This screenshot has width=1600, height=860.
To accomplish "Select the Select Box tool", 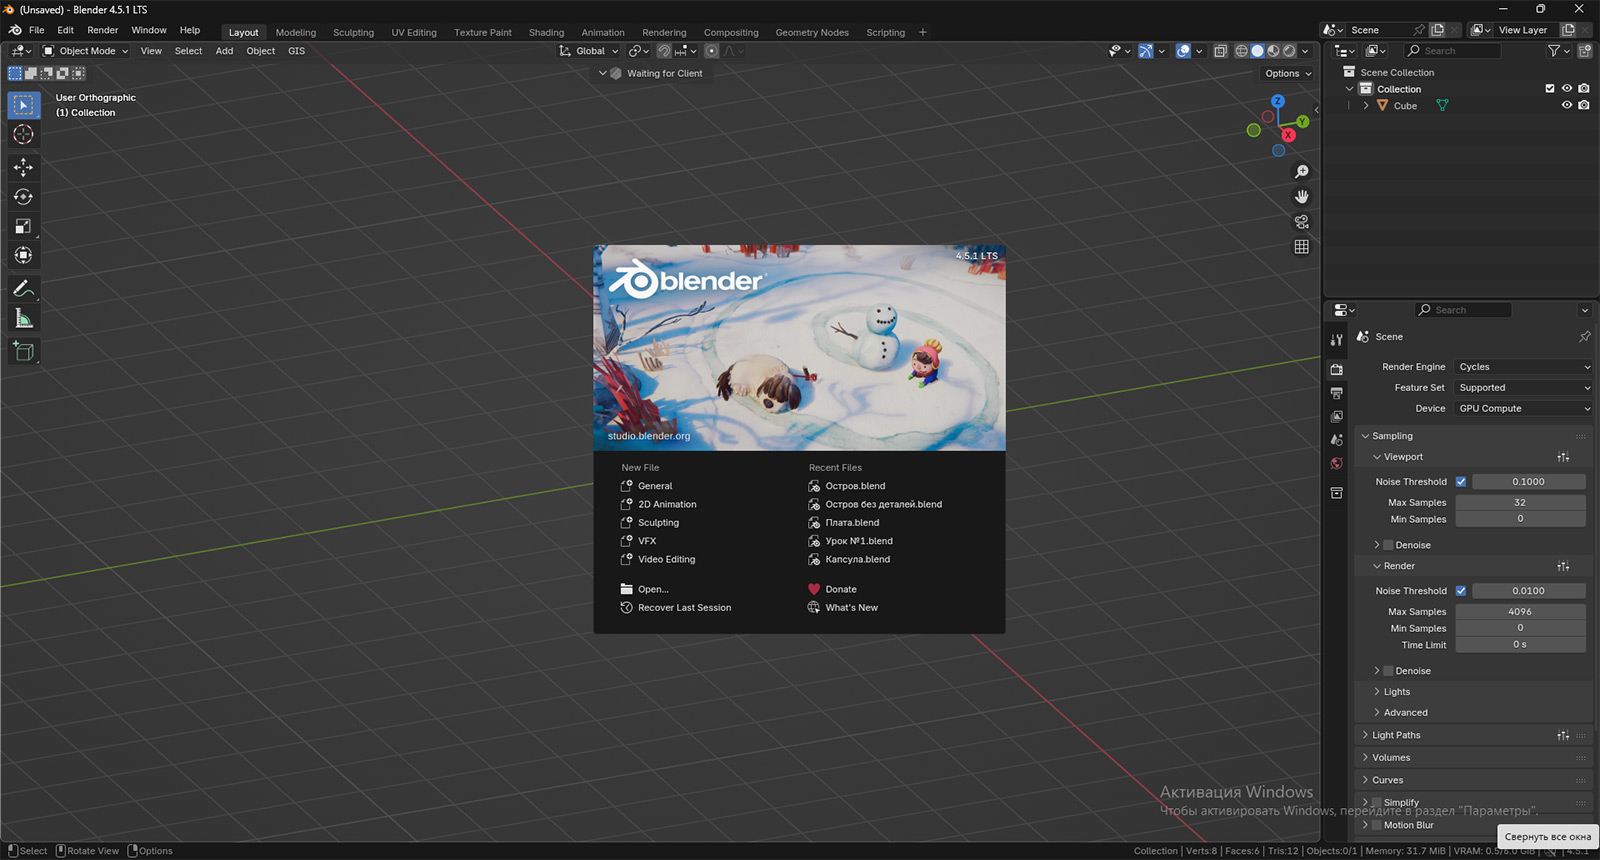I will tap(24, 105).
